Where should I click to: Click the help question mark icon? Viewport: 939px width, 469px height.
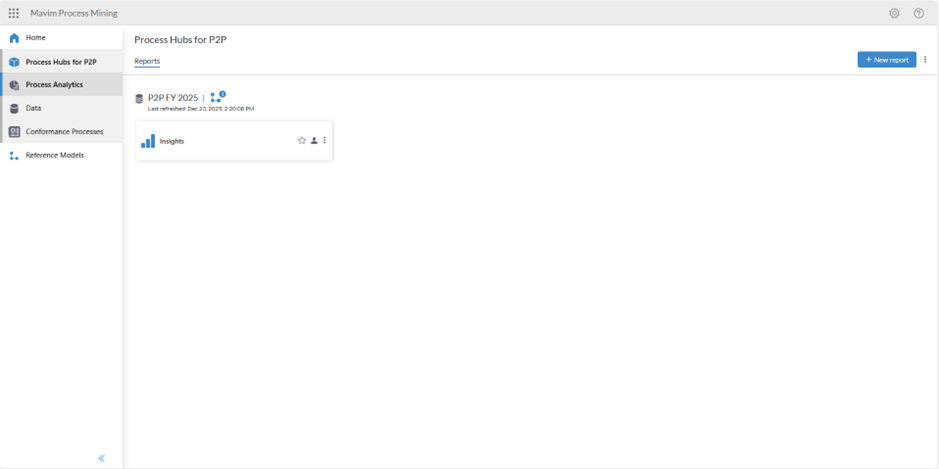point(919,13)
